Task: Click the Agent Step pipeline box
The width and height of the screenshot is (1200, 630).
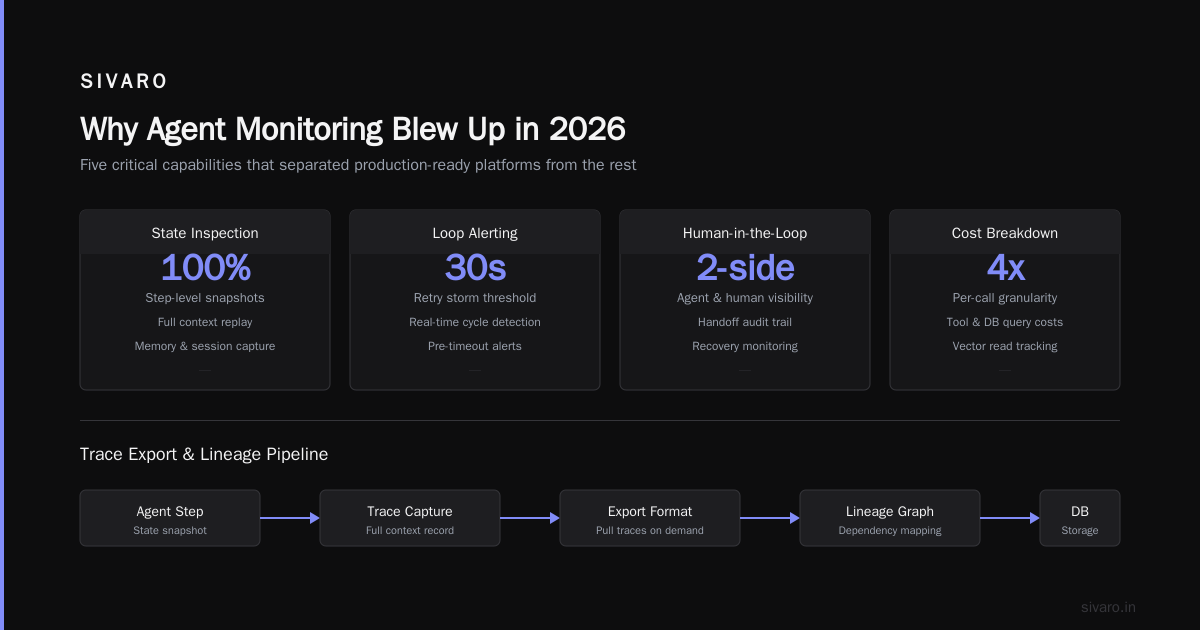Action: [170, 518]
